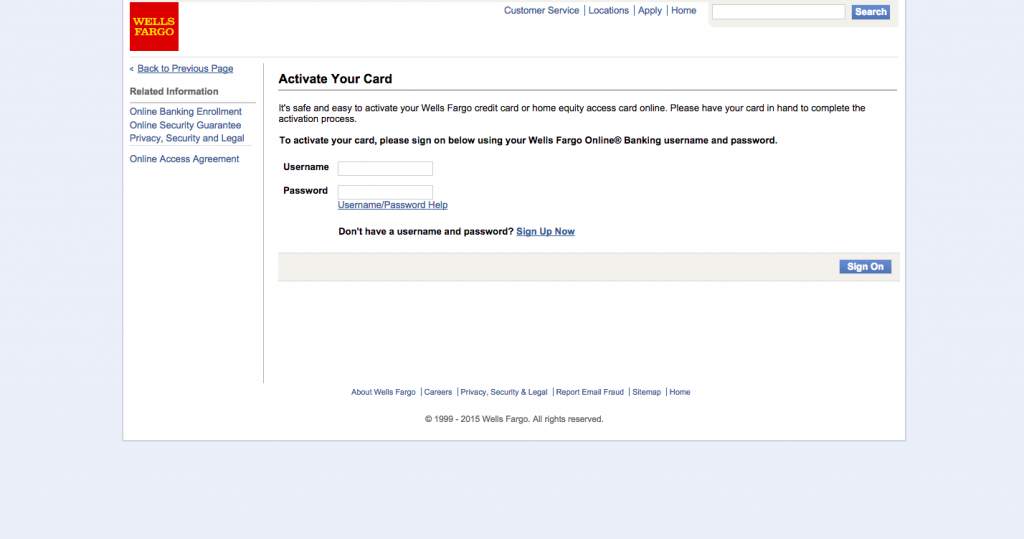Screen dimensions: 1024x539
Task: Focus the Password field
Action: coord(385,191)
